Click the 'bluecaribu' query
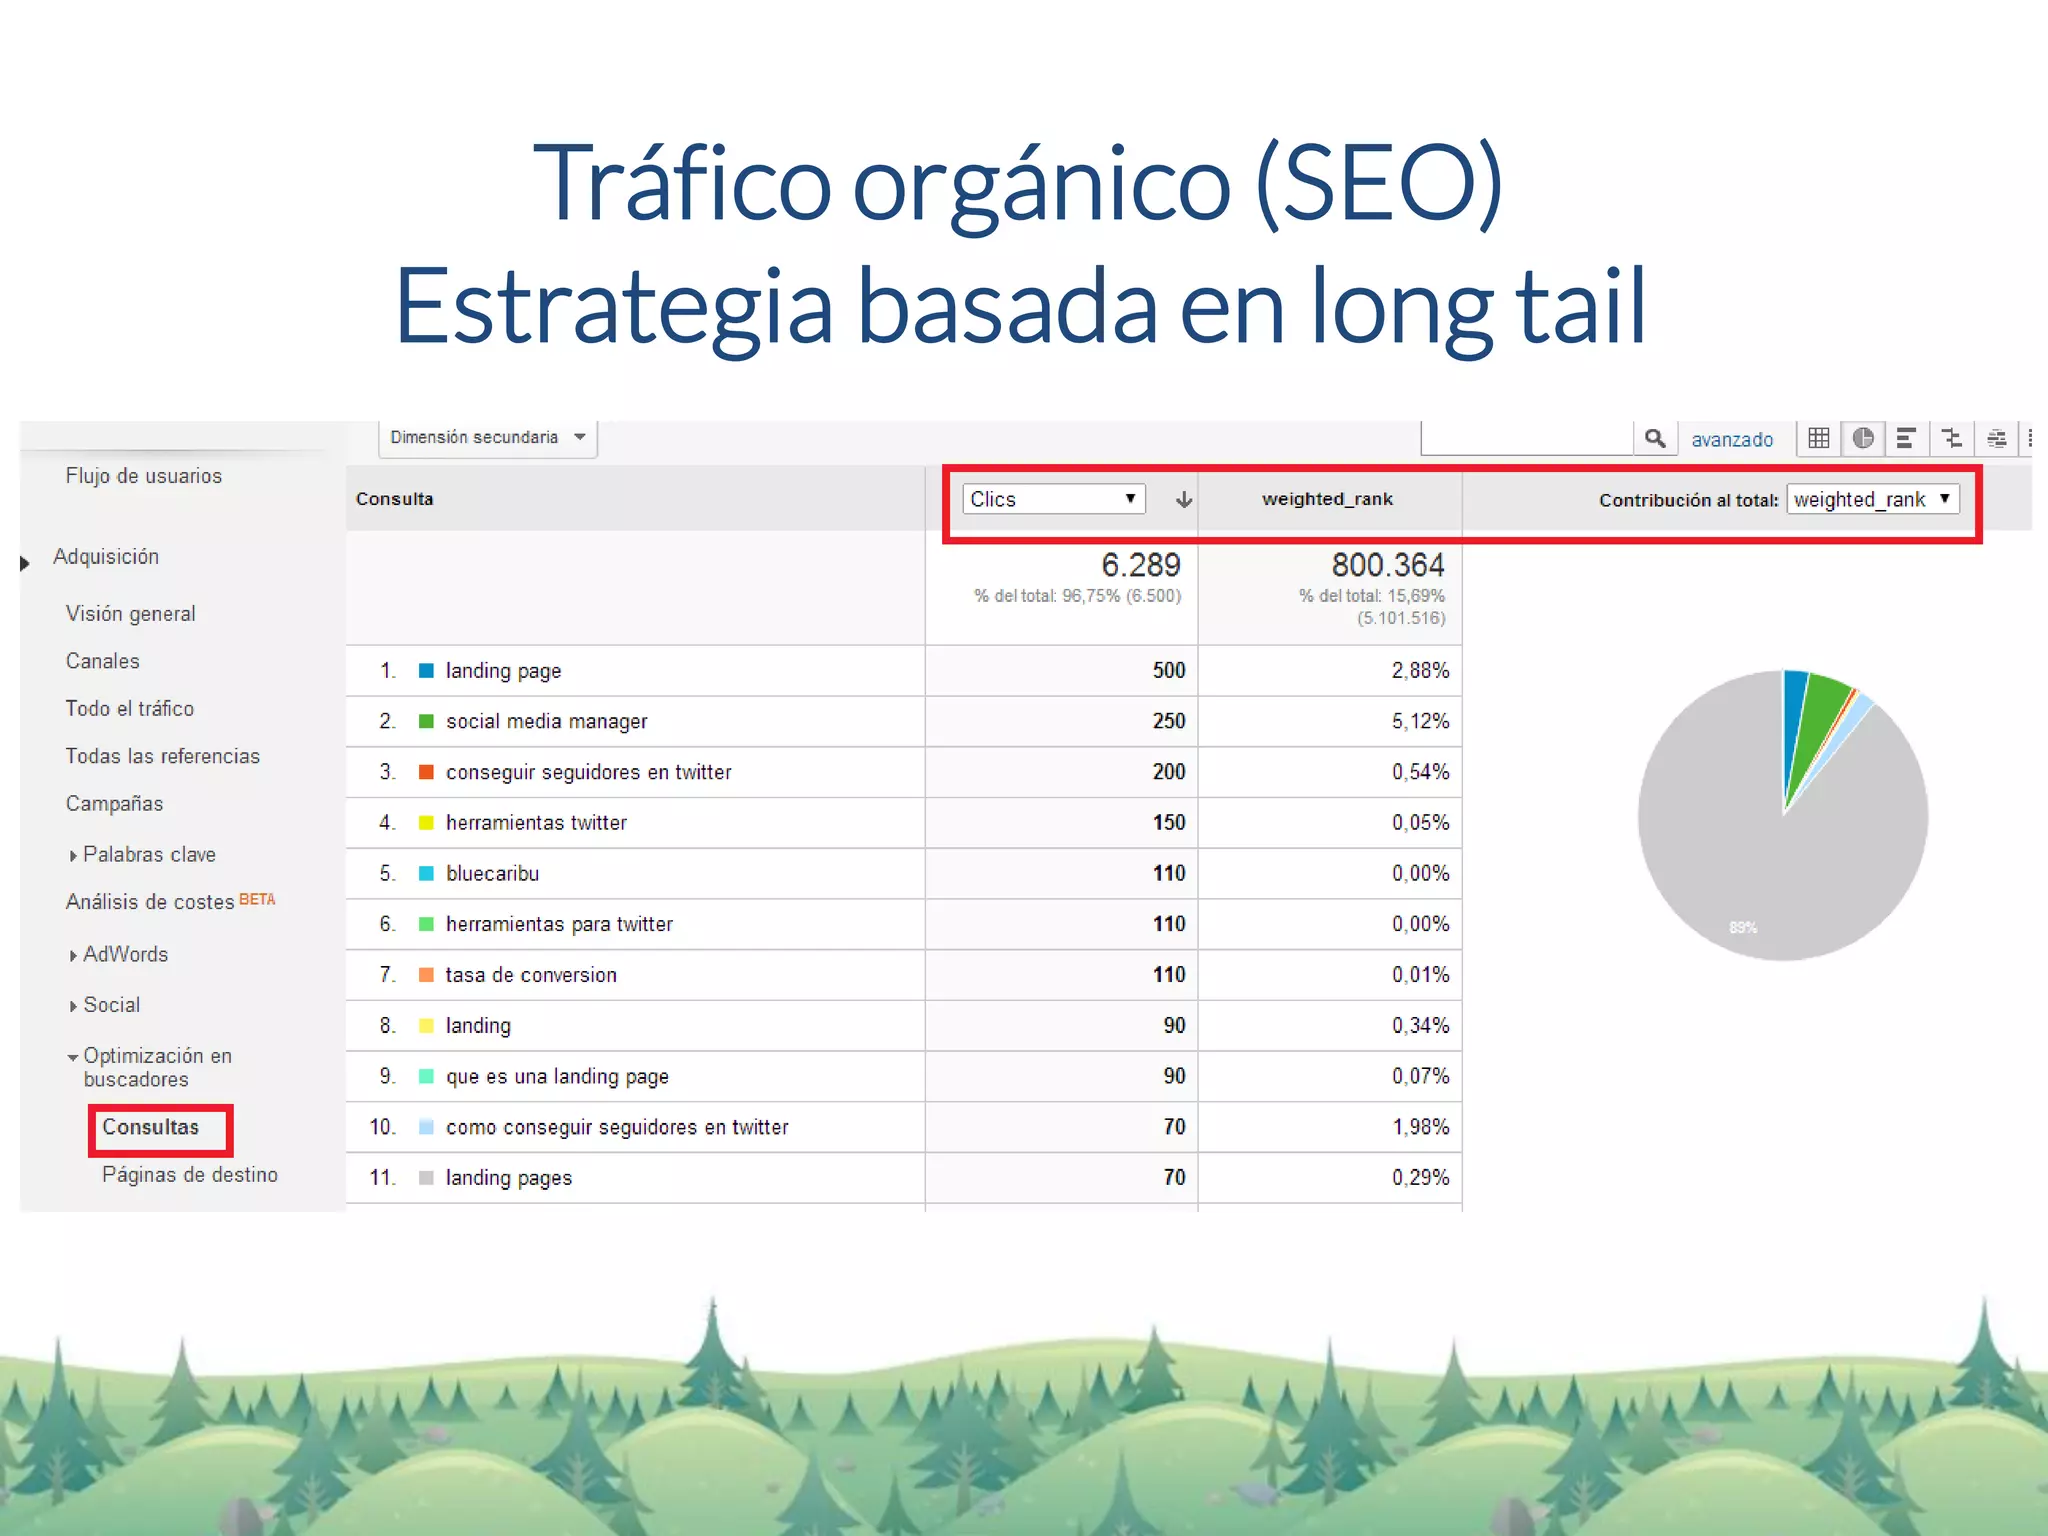 click(492, 873)
